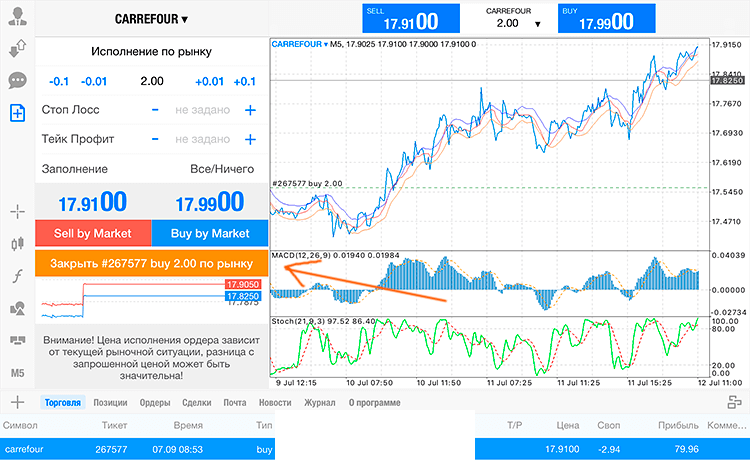Open the accounts profile icon
This screenshot has height=460, width=750.
pyautogui.click(x=18, y=17)
